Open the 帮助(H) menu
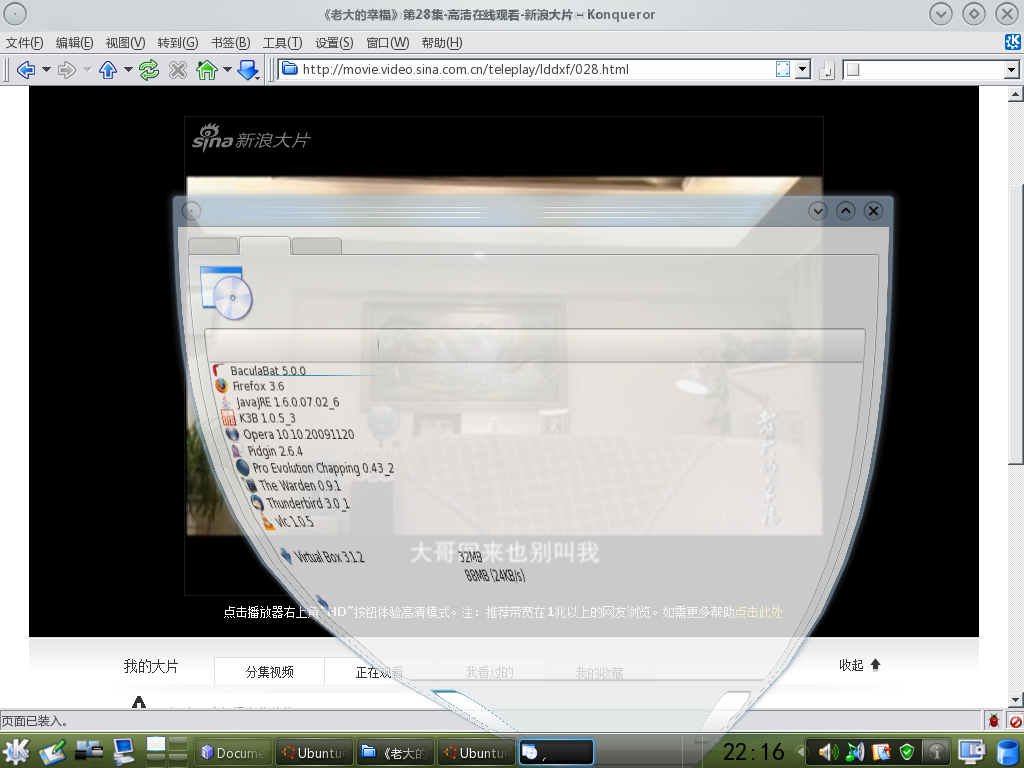Viewport: 1024px width, 768px height. (x=442, y=42)
